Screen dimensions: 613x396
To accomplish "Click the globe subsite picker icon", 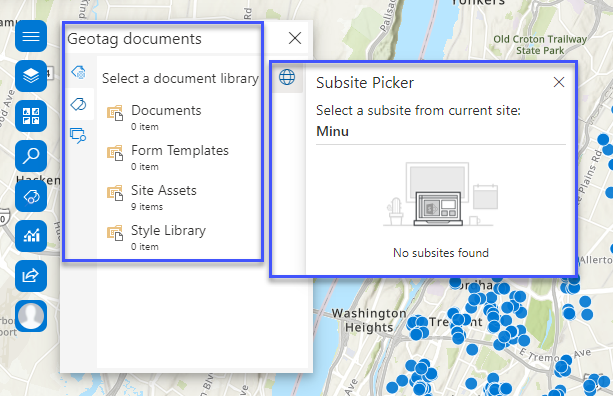I will pos(287,77).
